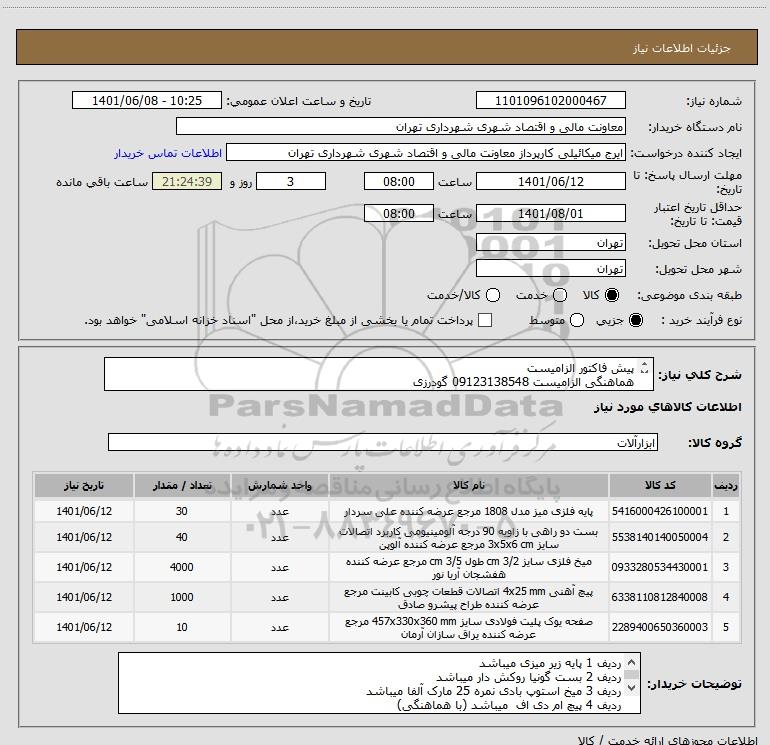The height and width of the screenshot is (745, 770).
Task: Click the ردیف column header
Action: (725, 485)
